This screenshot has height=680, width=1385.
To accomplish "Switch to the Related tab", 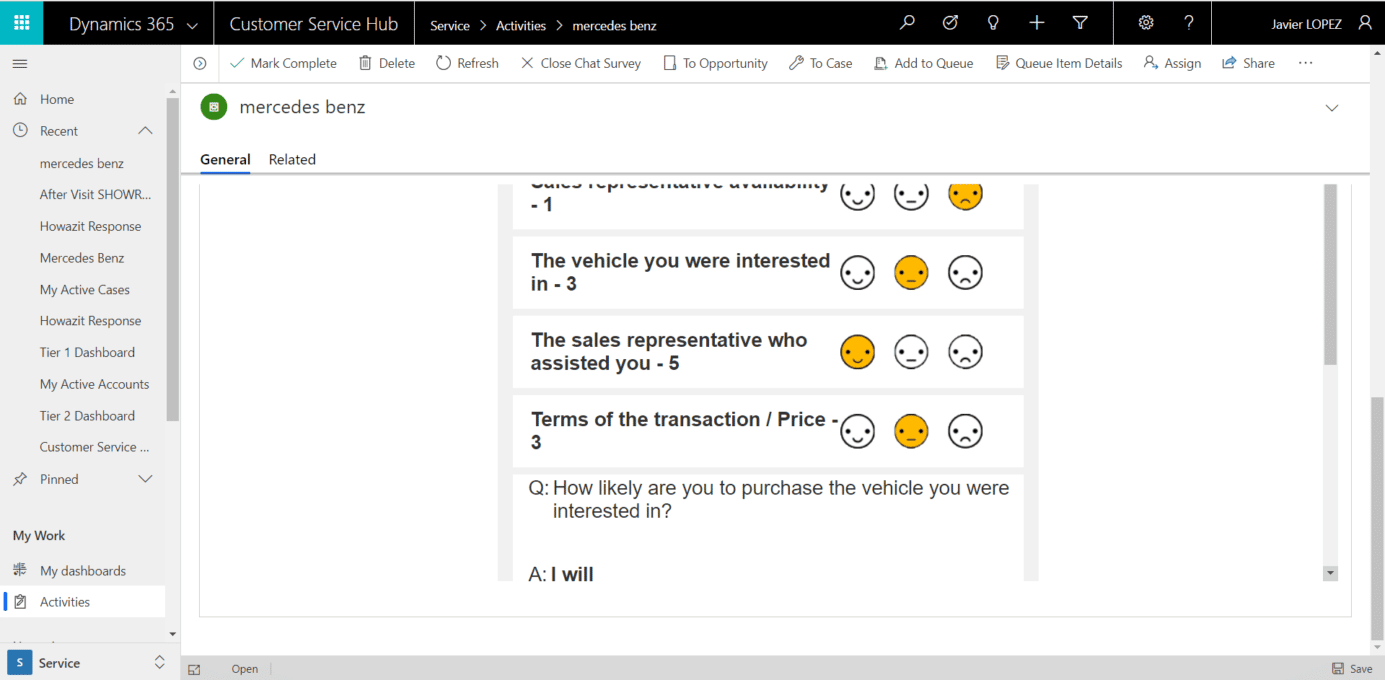I will point(292,160).
